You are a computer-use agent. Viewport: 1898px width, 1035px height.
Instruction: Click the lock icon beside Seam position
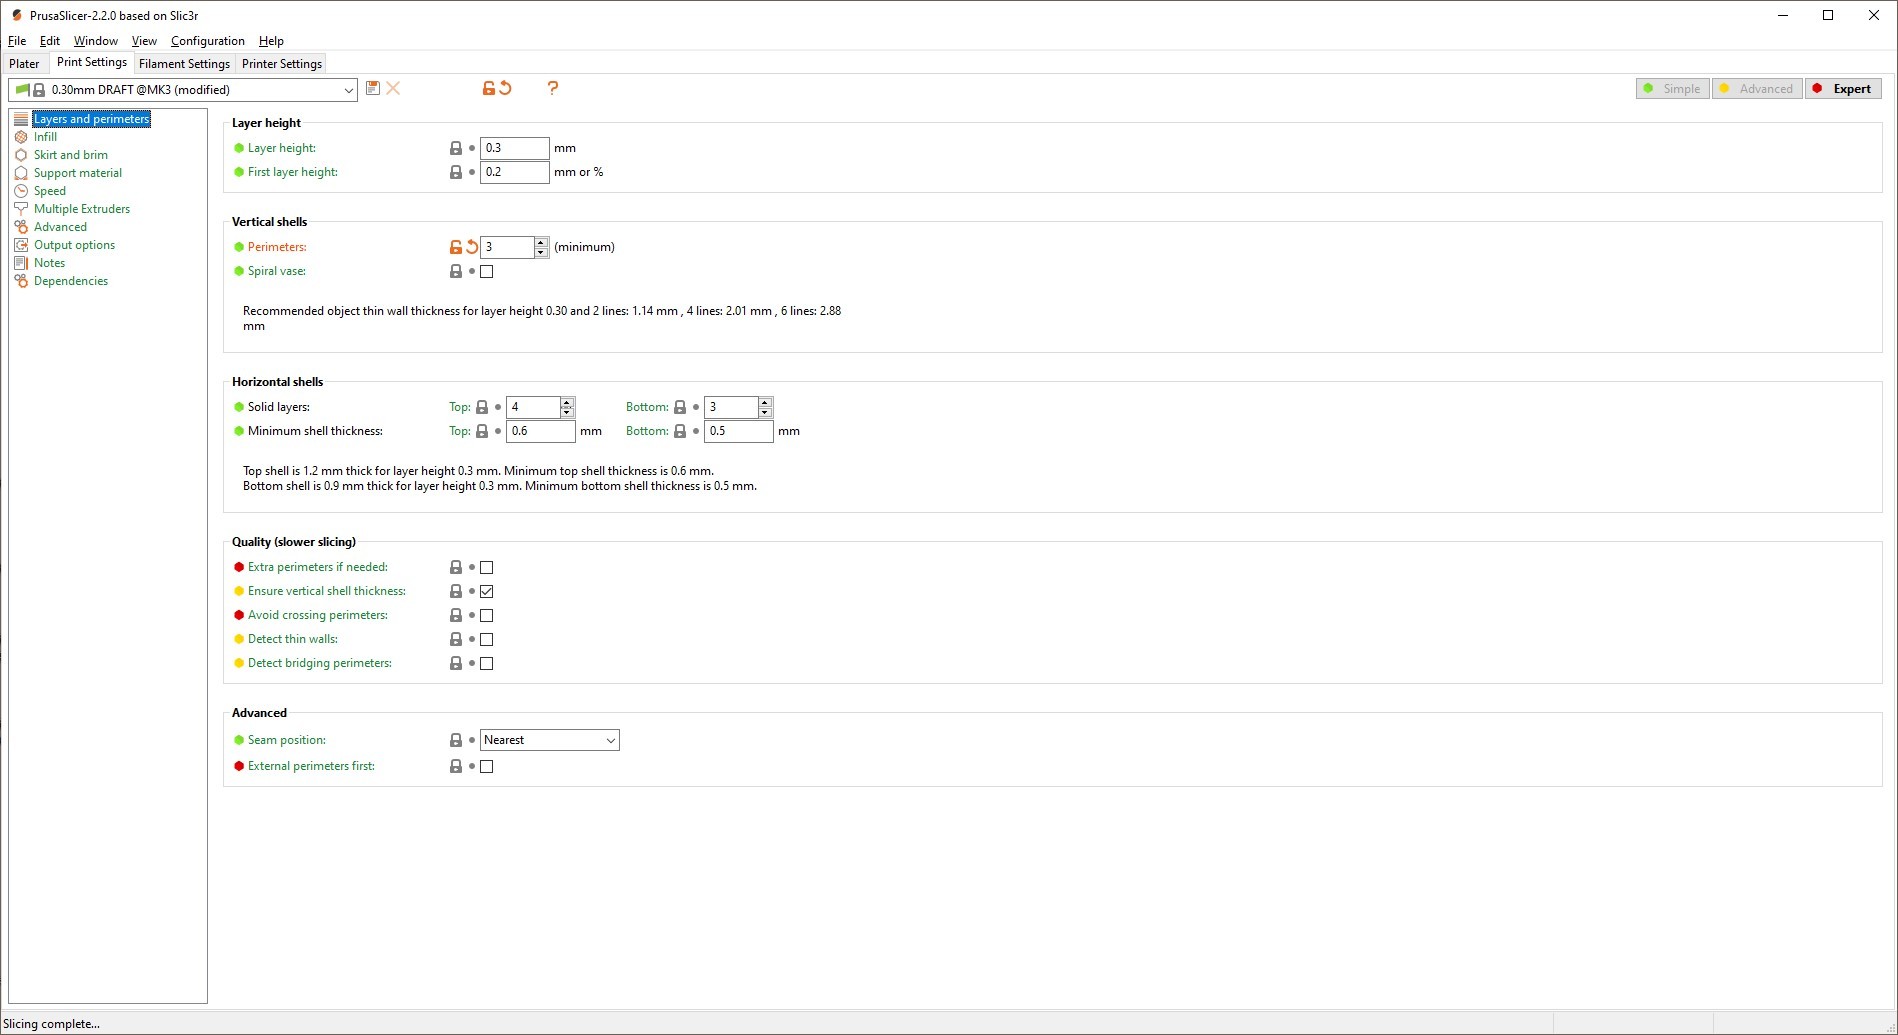(x=456, y=740)
